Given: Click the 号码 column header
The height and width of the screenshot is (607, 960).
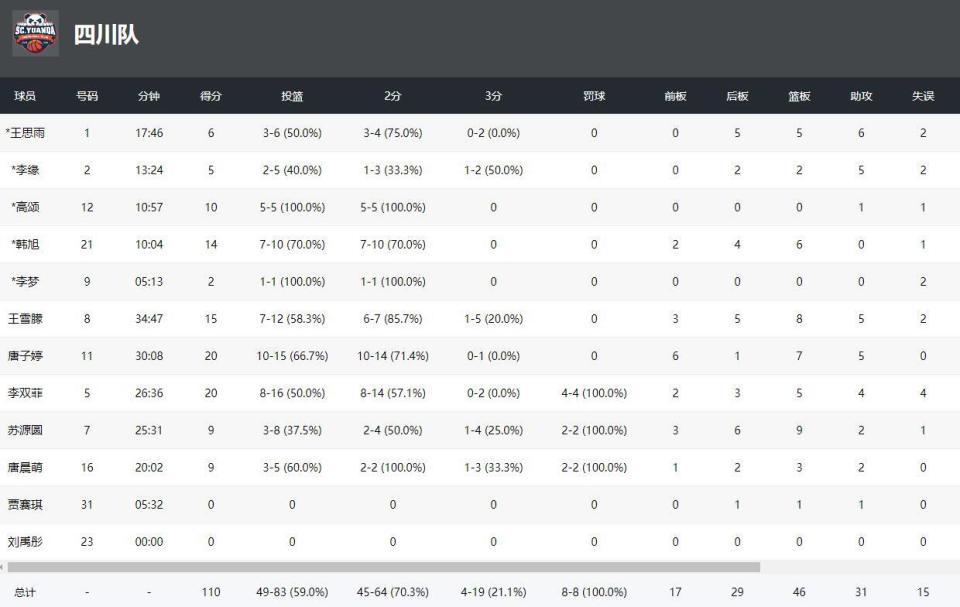Looking at the screenshot, I should [x=87, y=96].
